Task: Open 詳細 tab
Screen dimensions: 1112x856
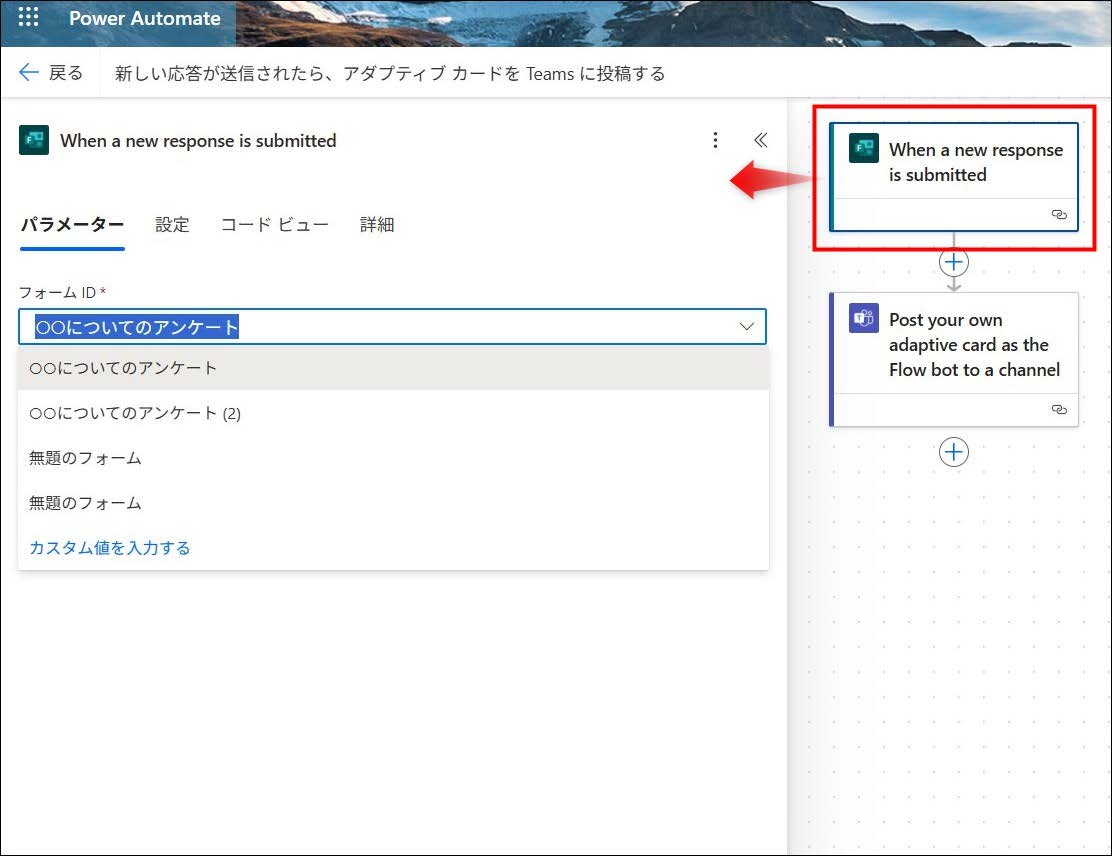Action: click(x=377, y=225)
